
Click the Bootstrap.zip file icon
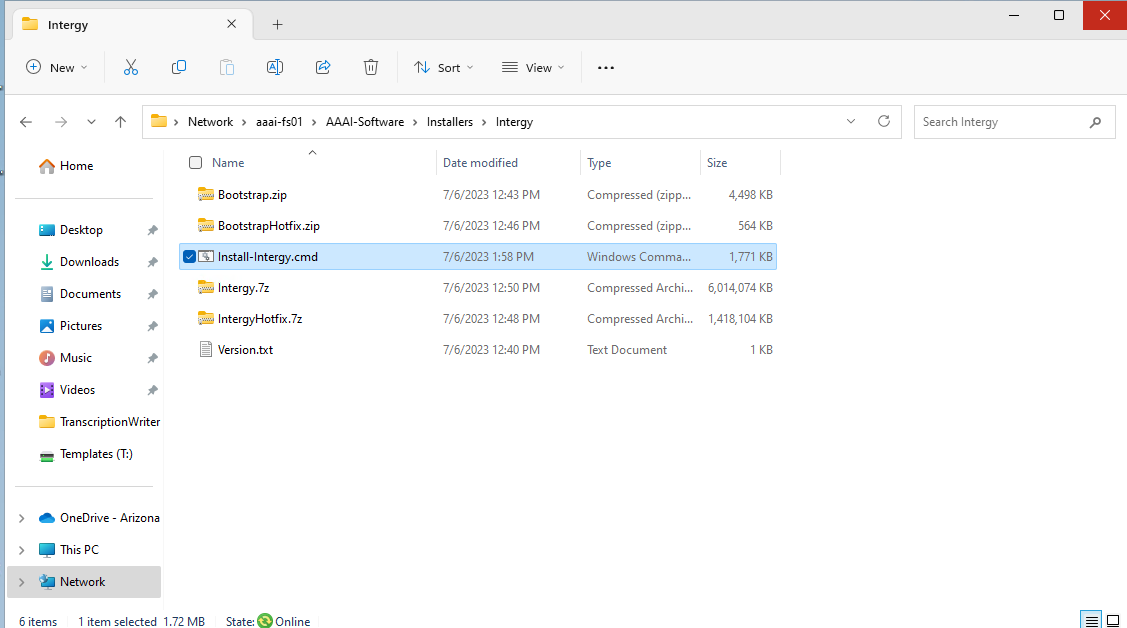pyautogui.click(x=206, y=195)
